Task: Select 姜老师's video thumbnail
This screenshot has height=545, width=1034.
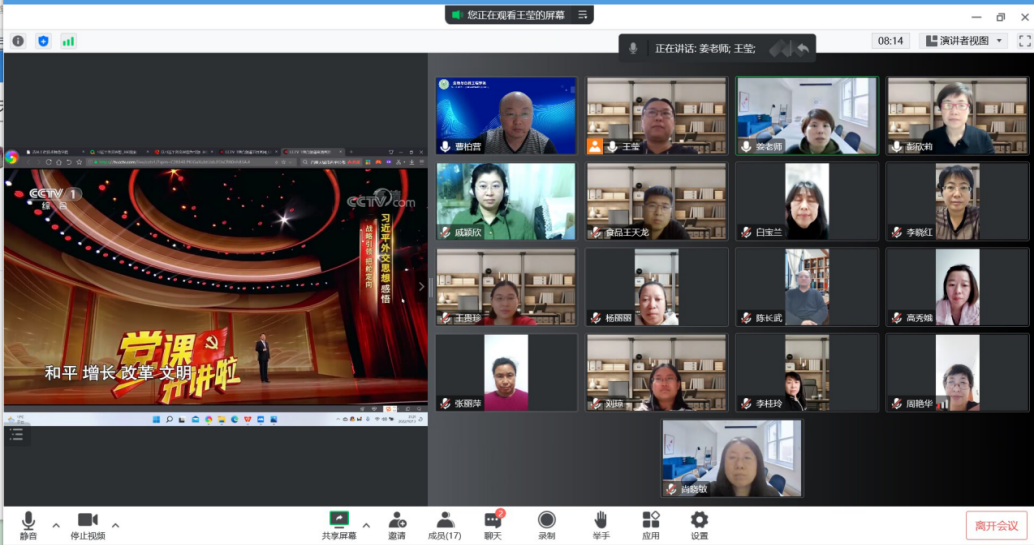Action: click(806, 116)
